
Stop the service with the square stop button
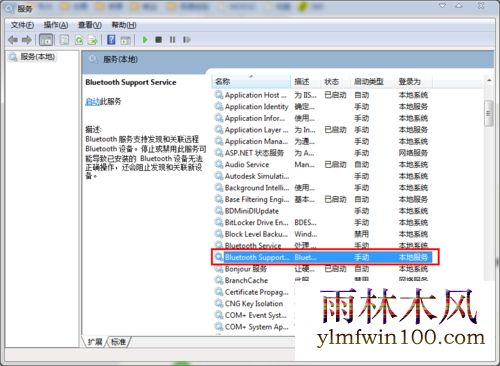(x=158, y=40)
